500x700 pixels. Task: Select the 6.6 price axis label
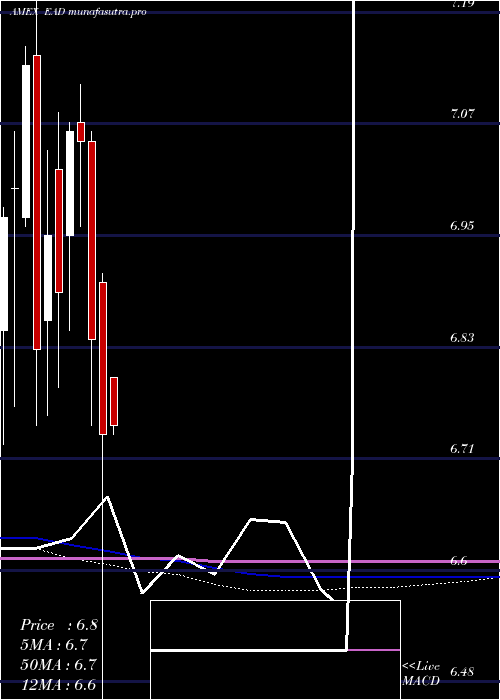(x=458, y=560)
